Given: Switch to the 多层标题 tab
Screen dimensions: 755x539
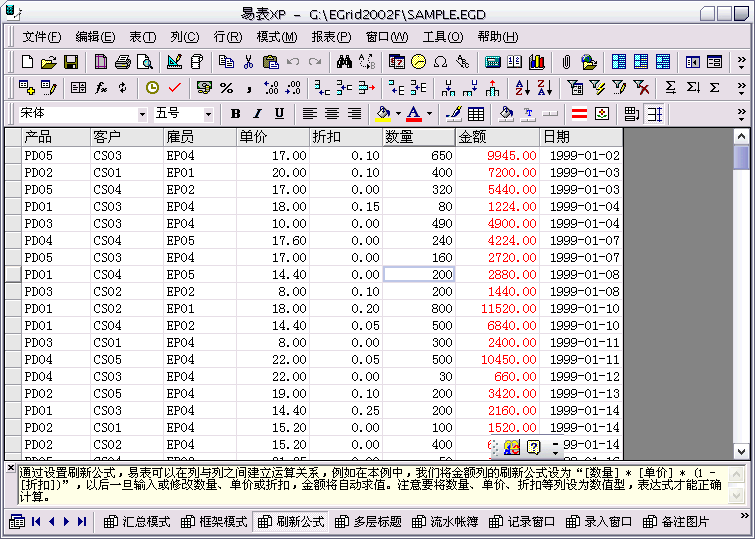Looking at the screenshot, I should click(x=368, y=522).
